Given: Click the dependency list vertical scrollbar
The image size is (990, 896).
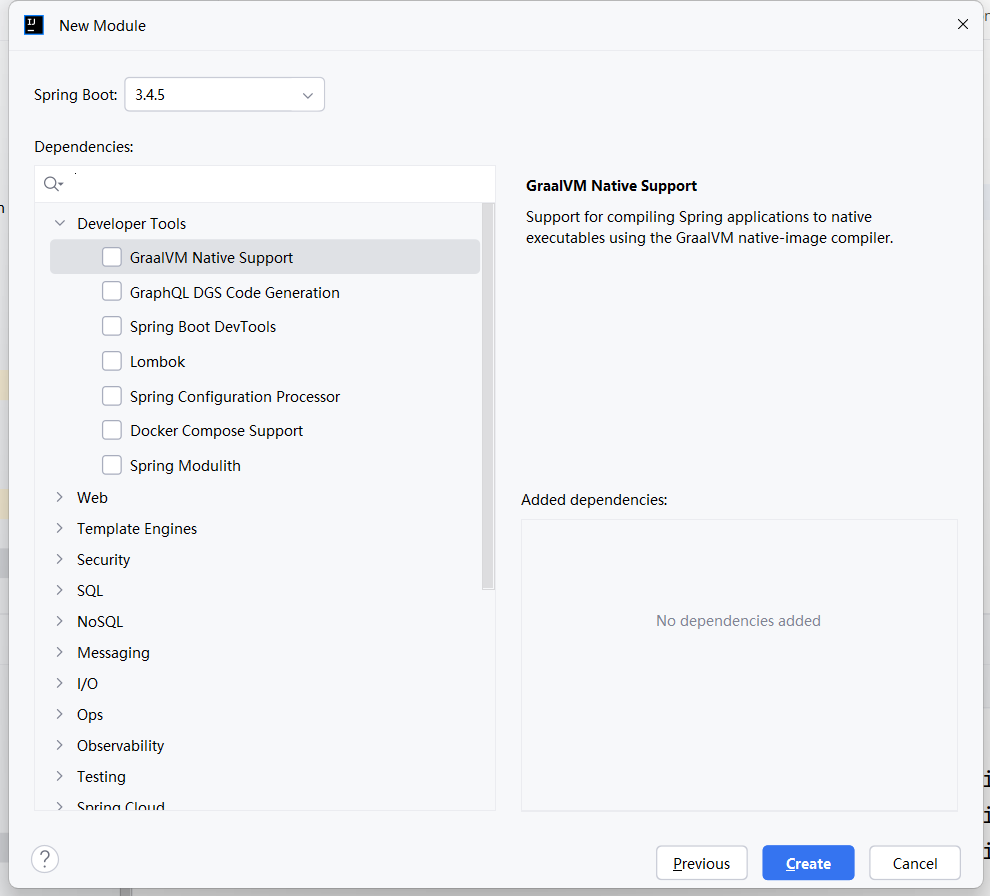Looking at the screenshot, I should coord(487,396).
